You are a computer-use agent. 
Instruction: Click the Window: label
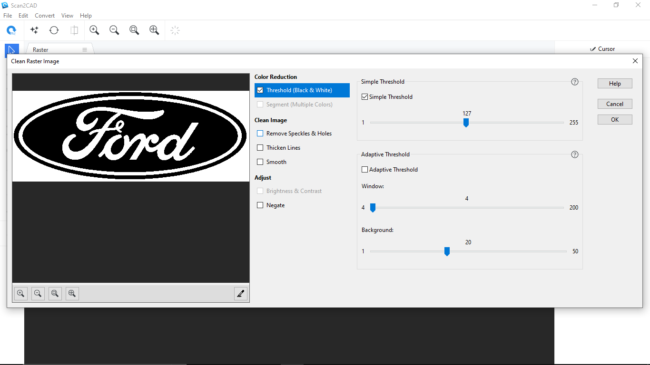[373, 186]
